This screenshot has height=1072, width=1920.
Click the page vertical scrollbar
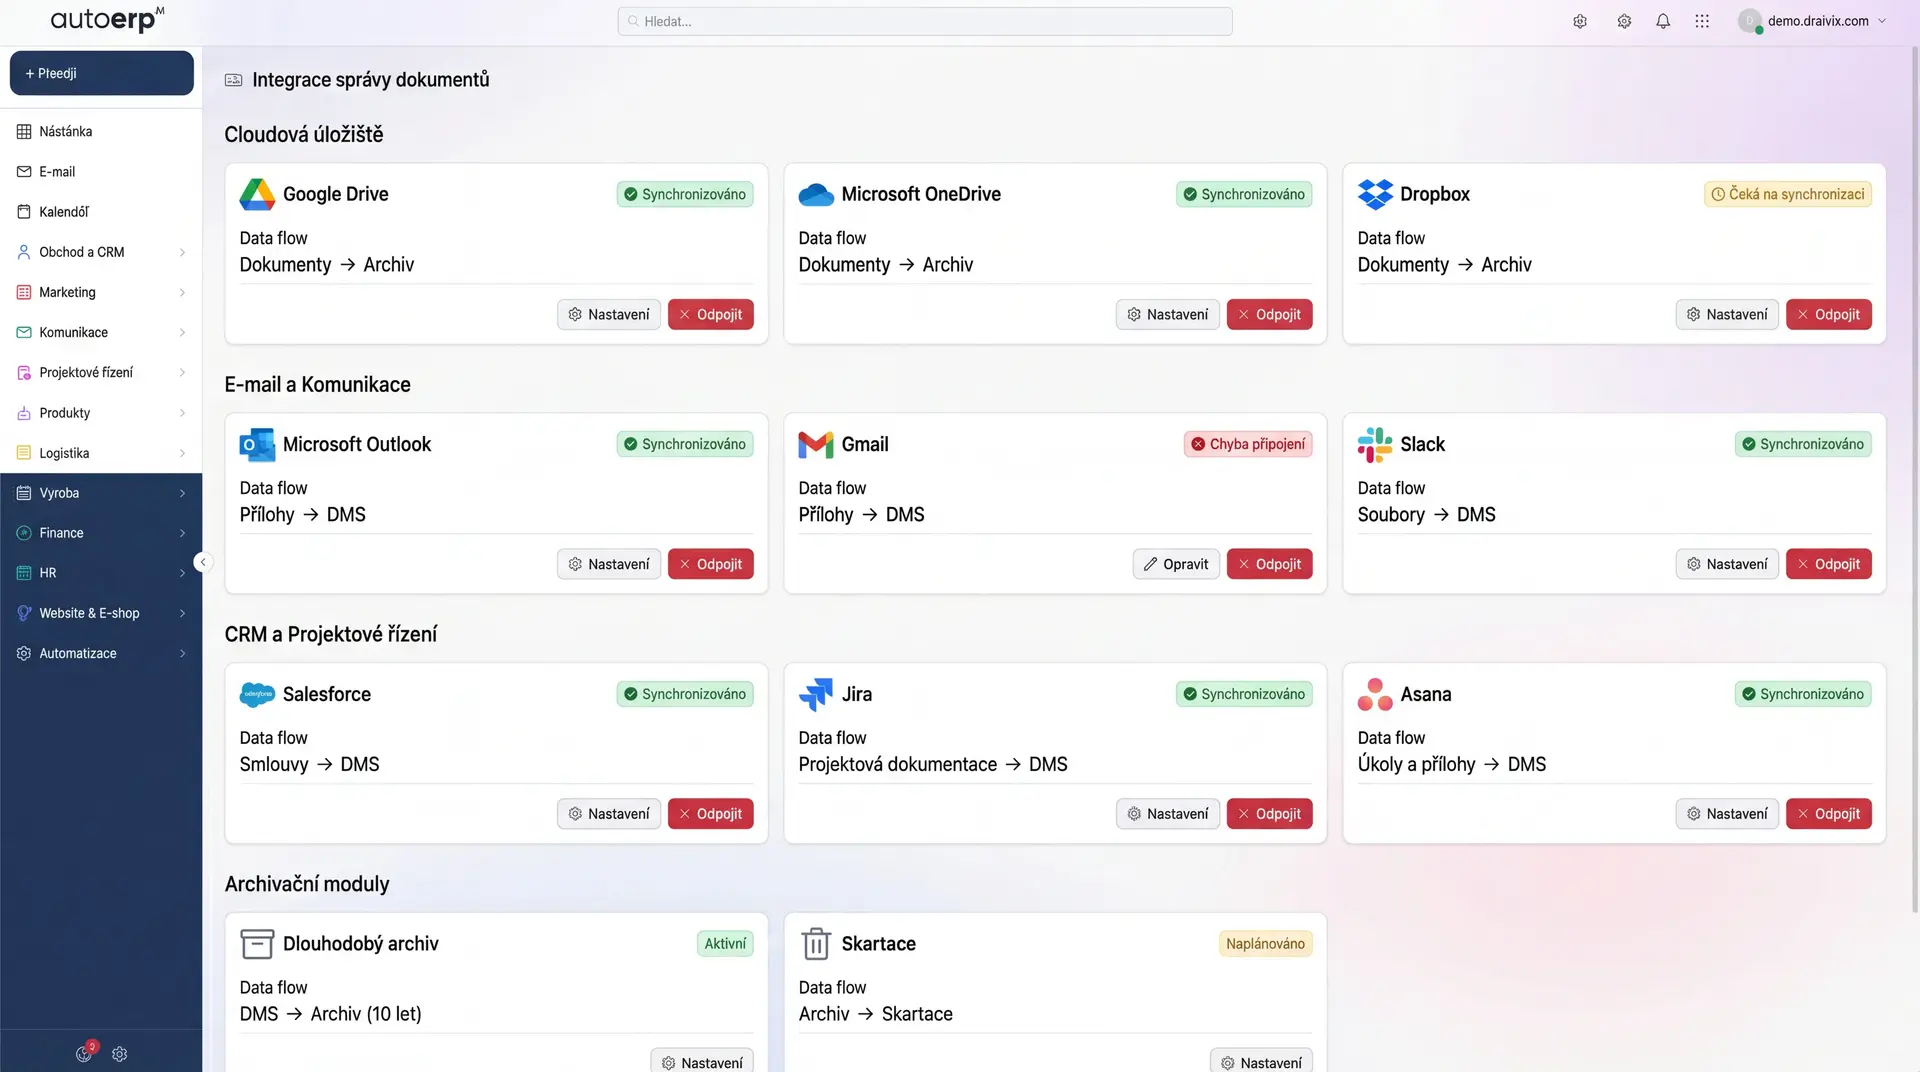click(x=1914, y=480)
